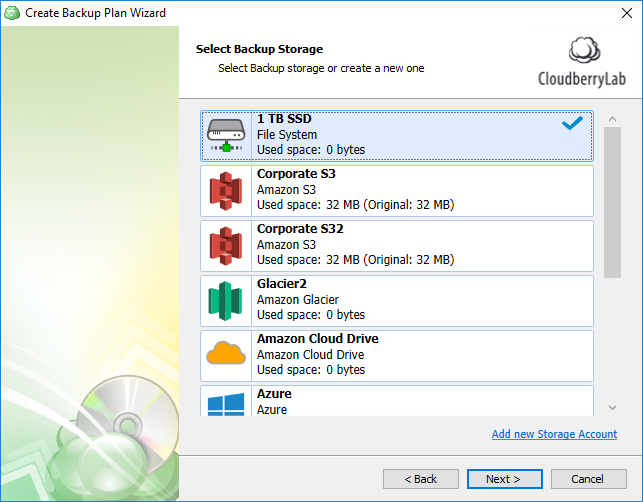Screen dimensions: 643x502
Task: Click the app icon in the title bar
Action: 12,13
